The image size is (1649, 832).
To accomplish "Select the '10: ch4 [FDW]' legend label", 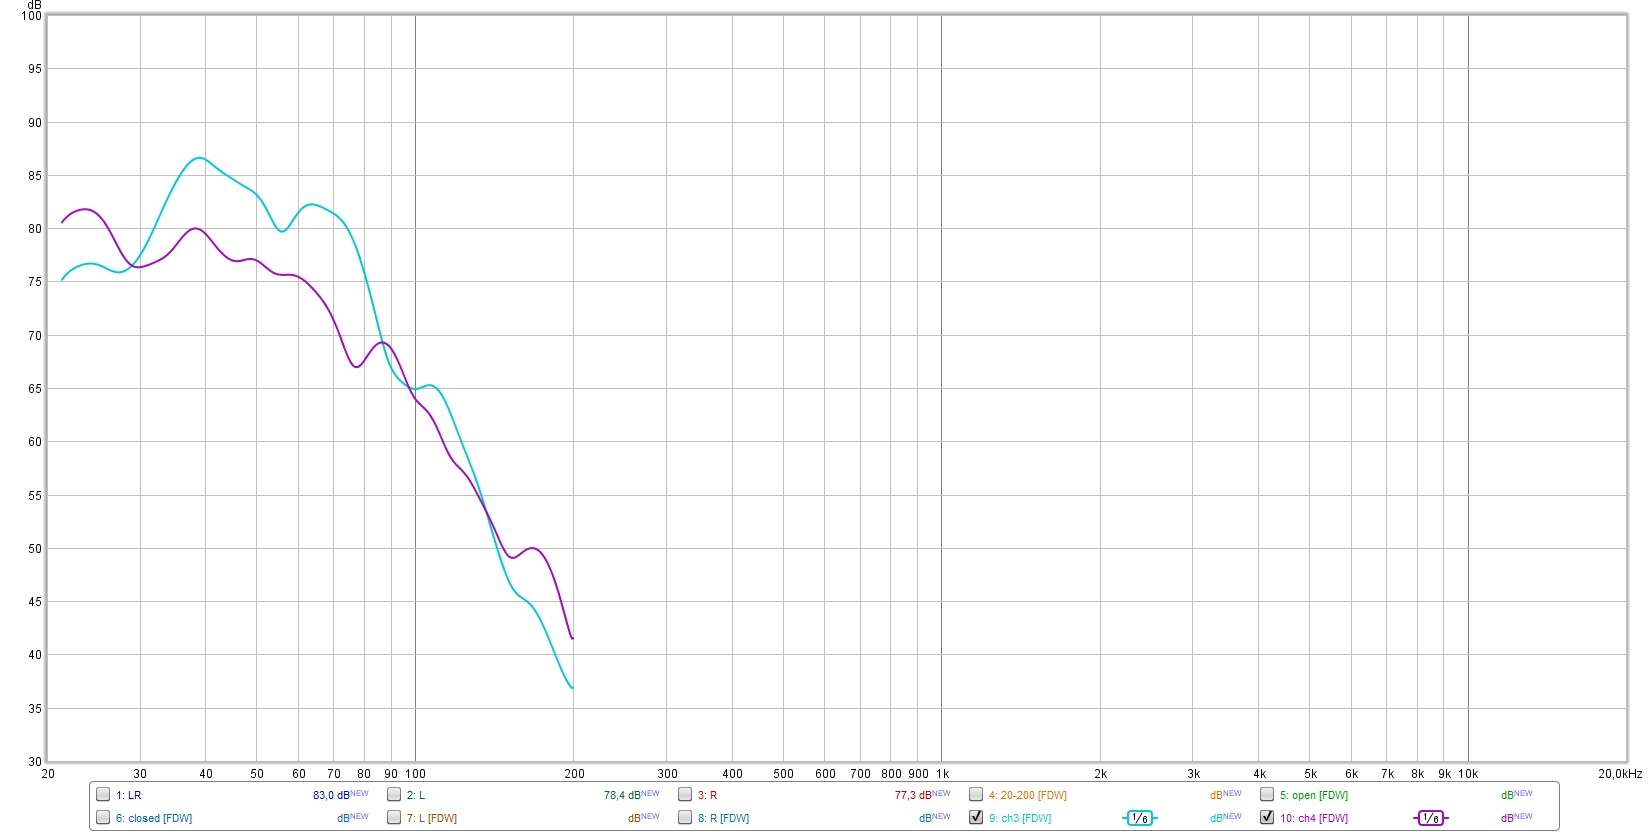I will 1313,819.
